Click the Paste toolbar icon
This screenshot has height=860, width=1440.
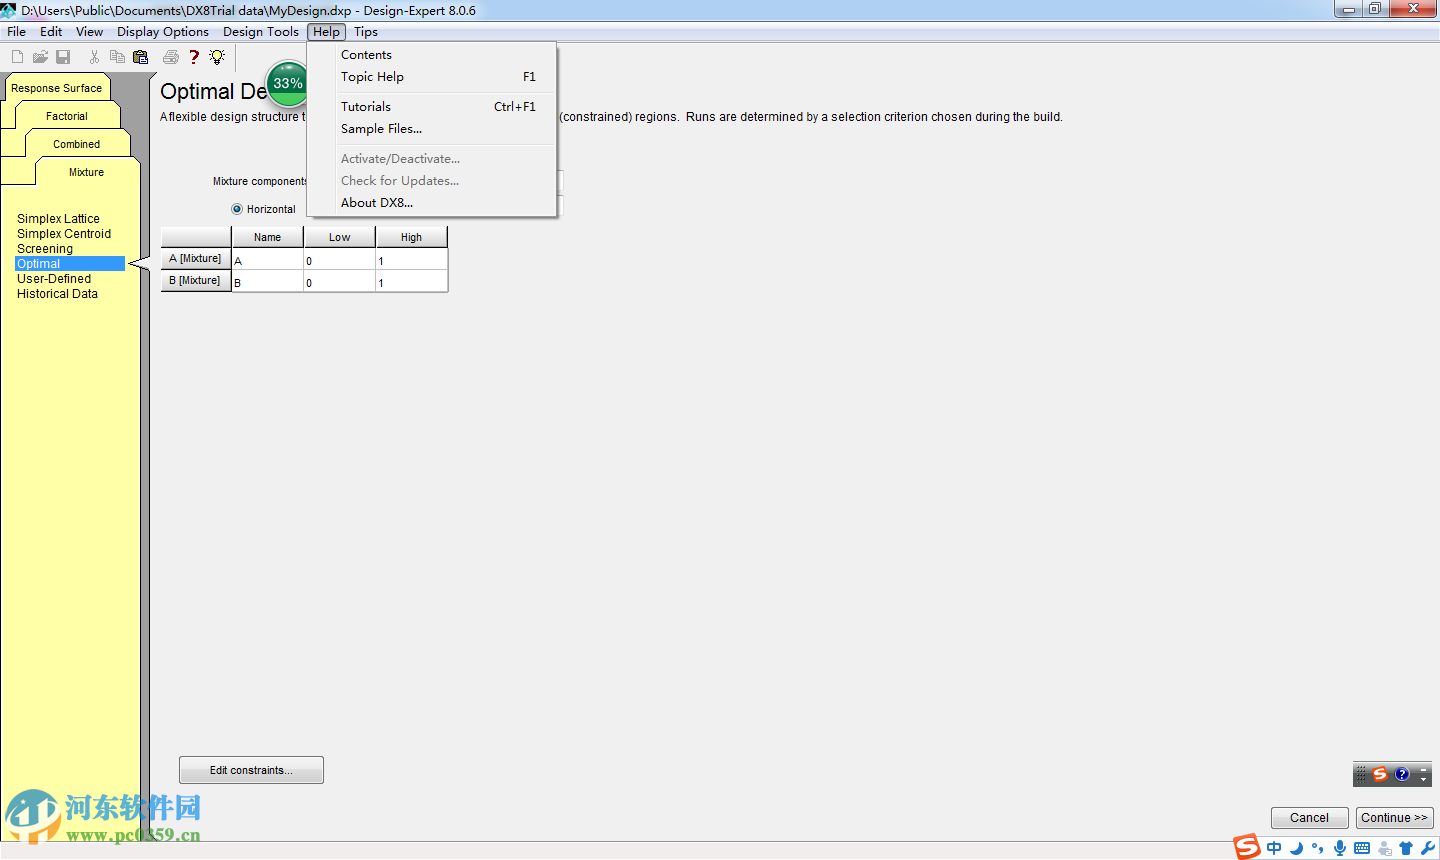141,57
